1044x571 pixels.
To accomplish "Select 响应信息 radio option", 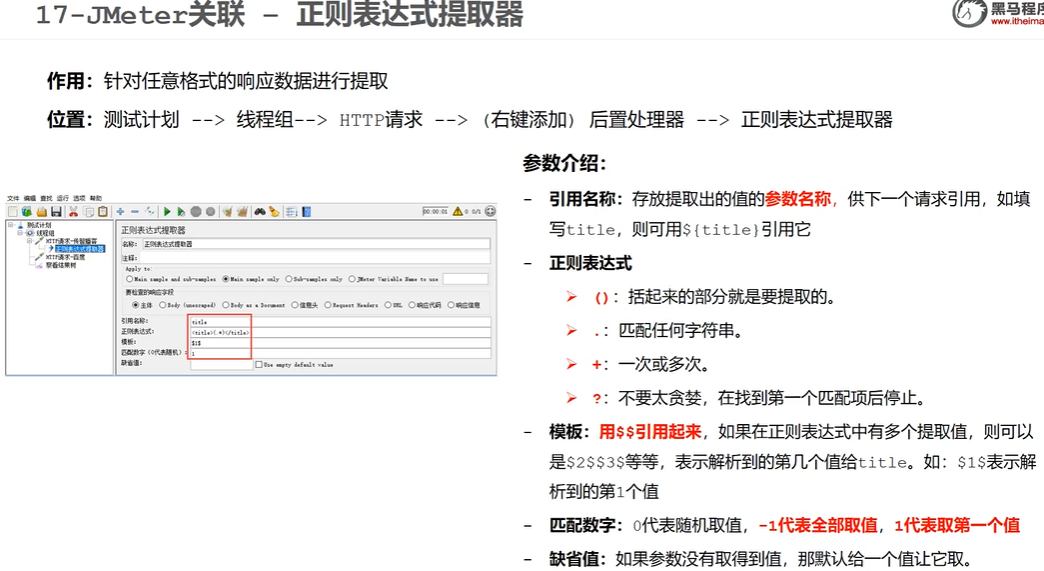I will (x=451, y=305).
